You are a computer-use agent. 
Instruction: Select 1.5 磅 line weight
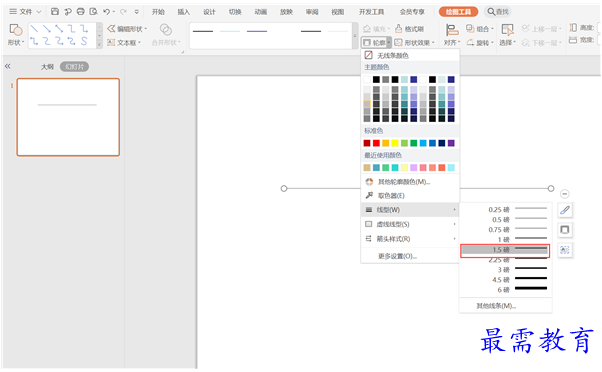tap(505, 250)
